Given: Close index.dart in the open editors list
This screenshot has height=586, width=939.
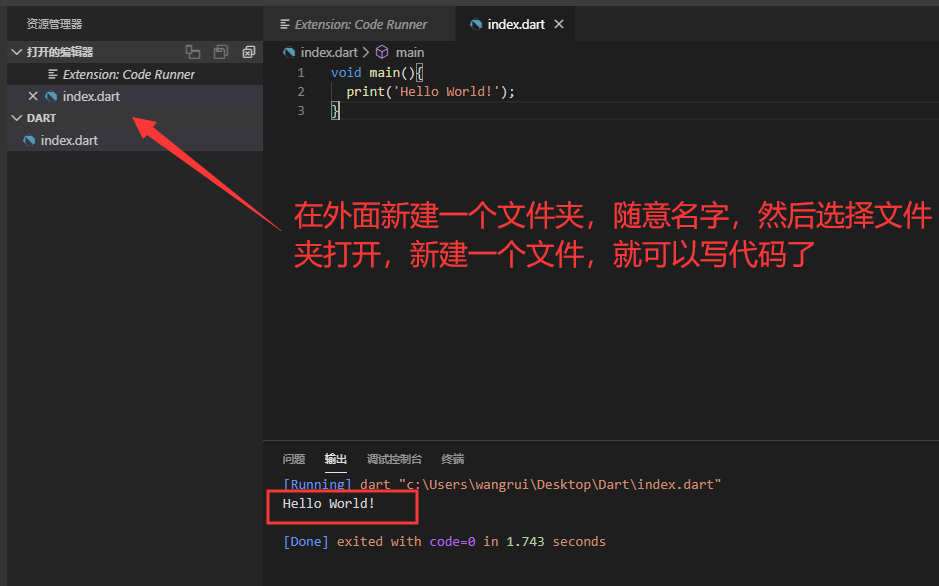Looking at the screenshot, I should pos(33,96).
